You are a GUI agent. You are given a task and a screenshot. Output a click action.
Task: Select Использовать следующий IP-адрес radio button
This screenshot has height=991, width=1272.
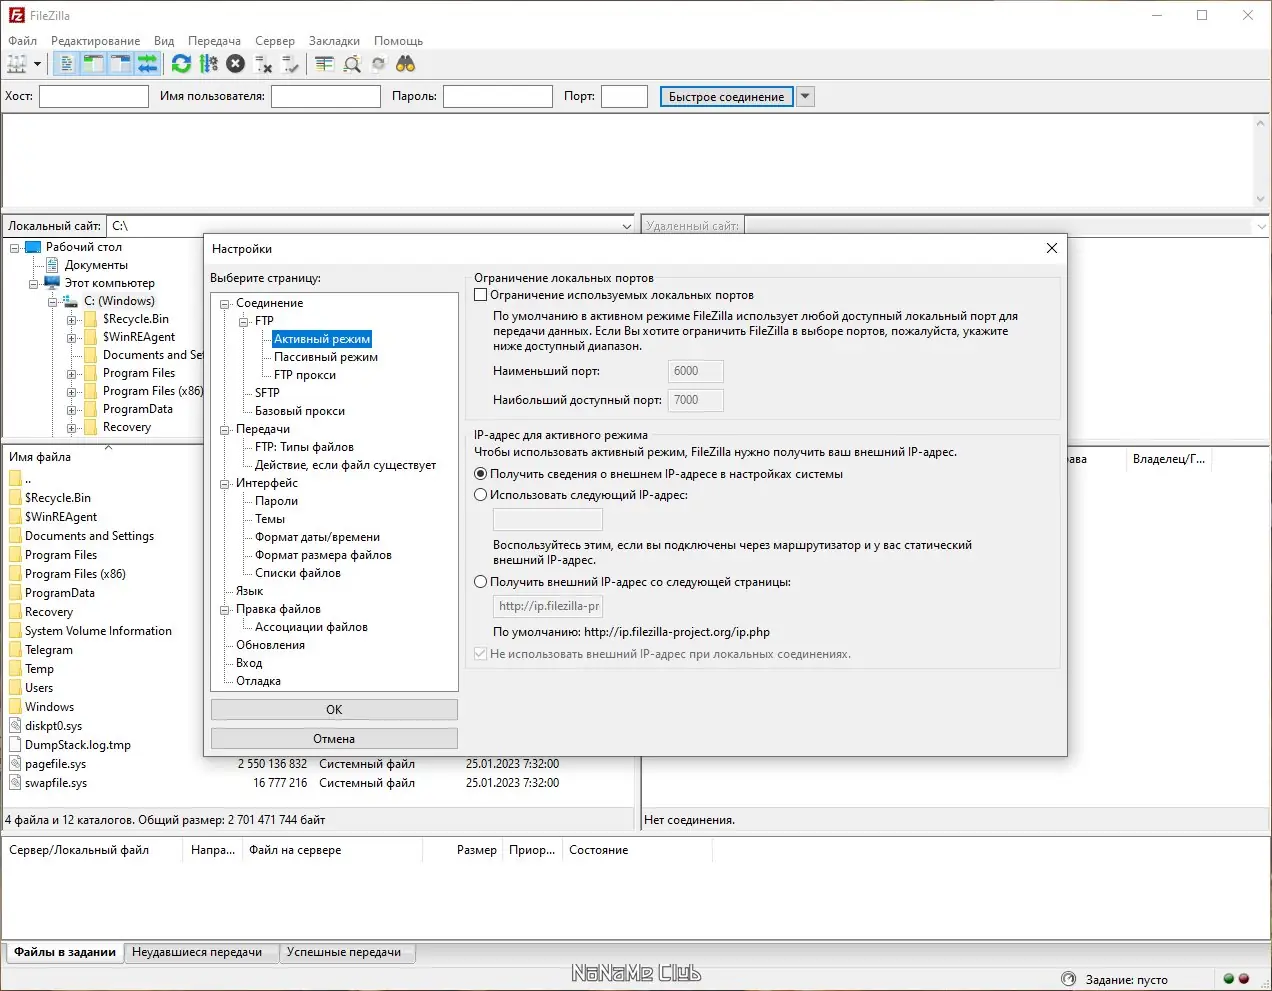point(481,495)
